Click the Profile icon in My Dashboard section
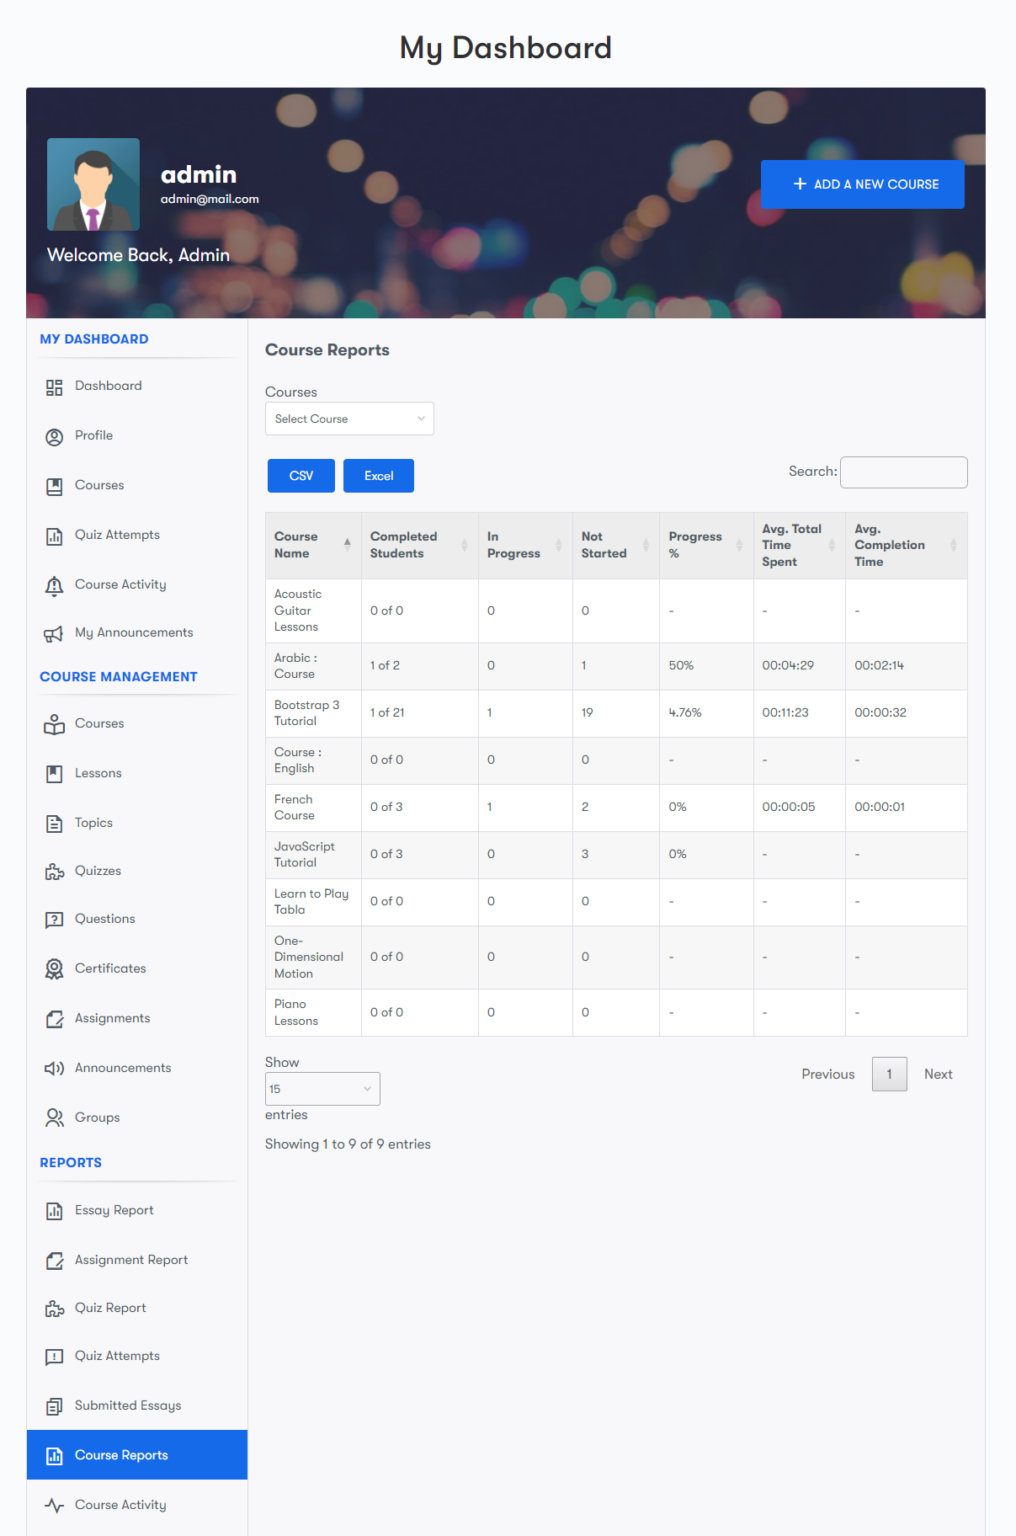 (x=54, y=436)
